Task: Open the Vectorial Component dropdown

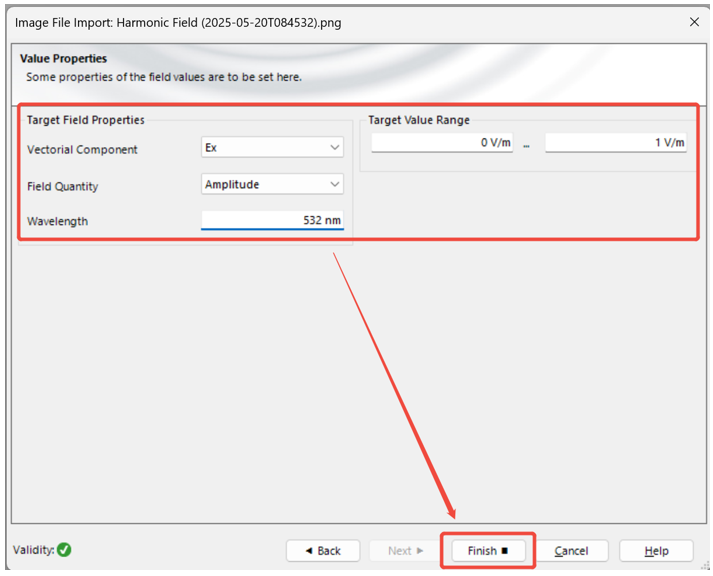Action: tap(272, 148)
